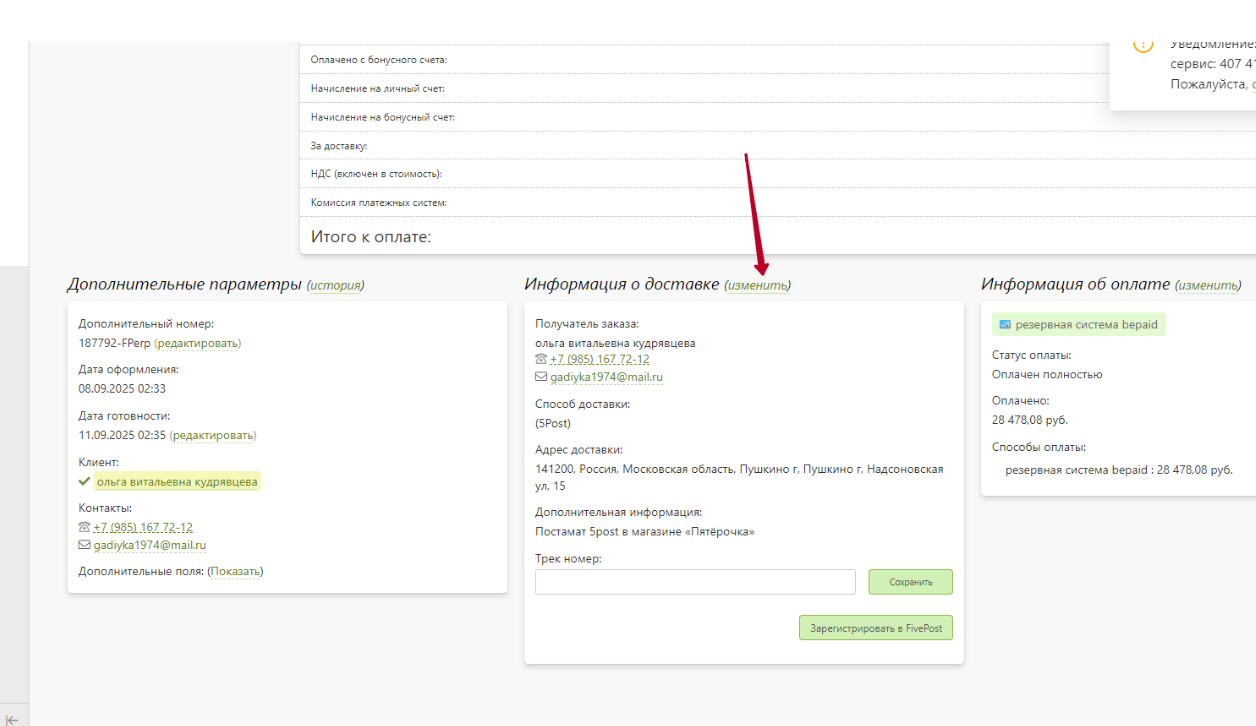This screenshot has width=1256, height=726.
Task: Select recipient name under Получатель заказа
Action: point(615,342)
